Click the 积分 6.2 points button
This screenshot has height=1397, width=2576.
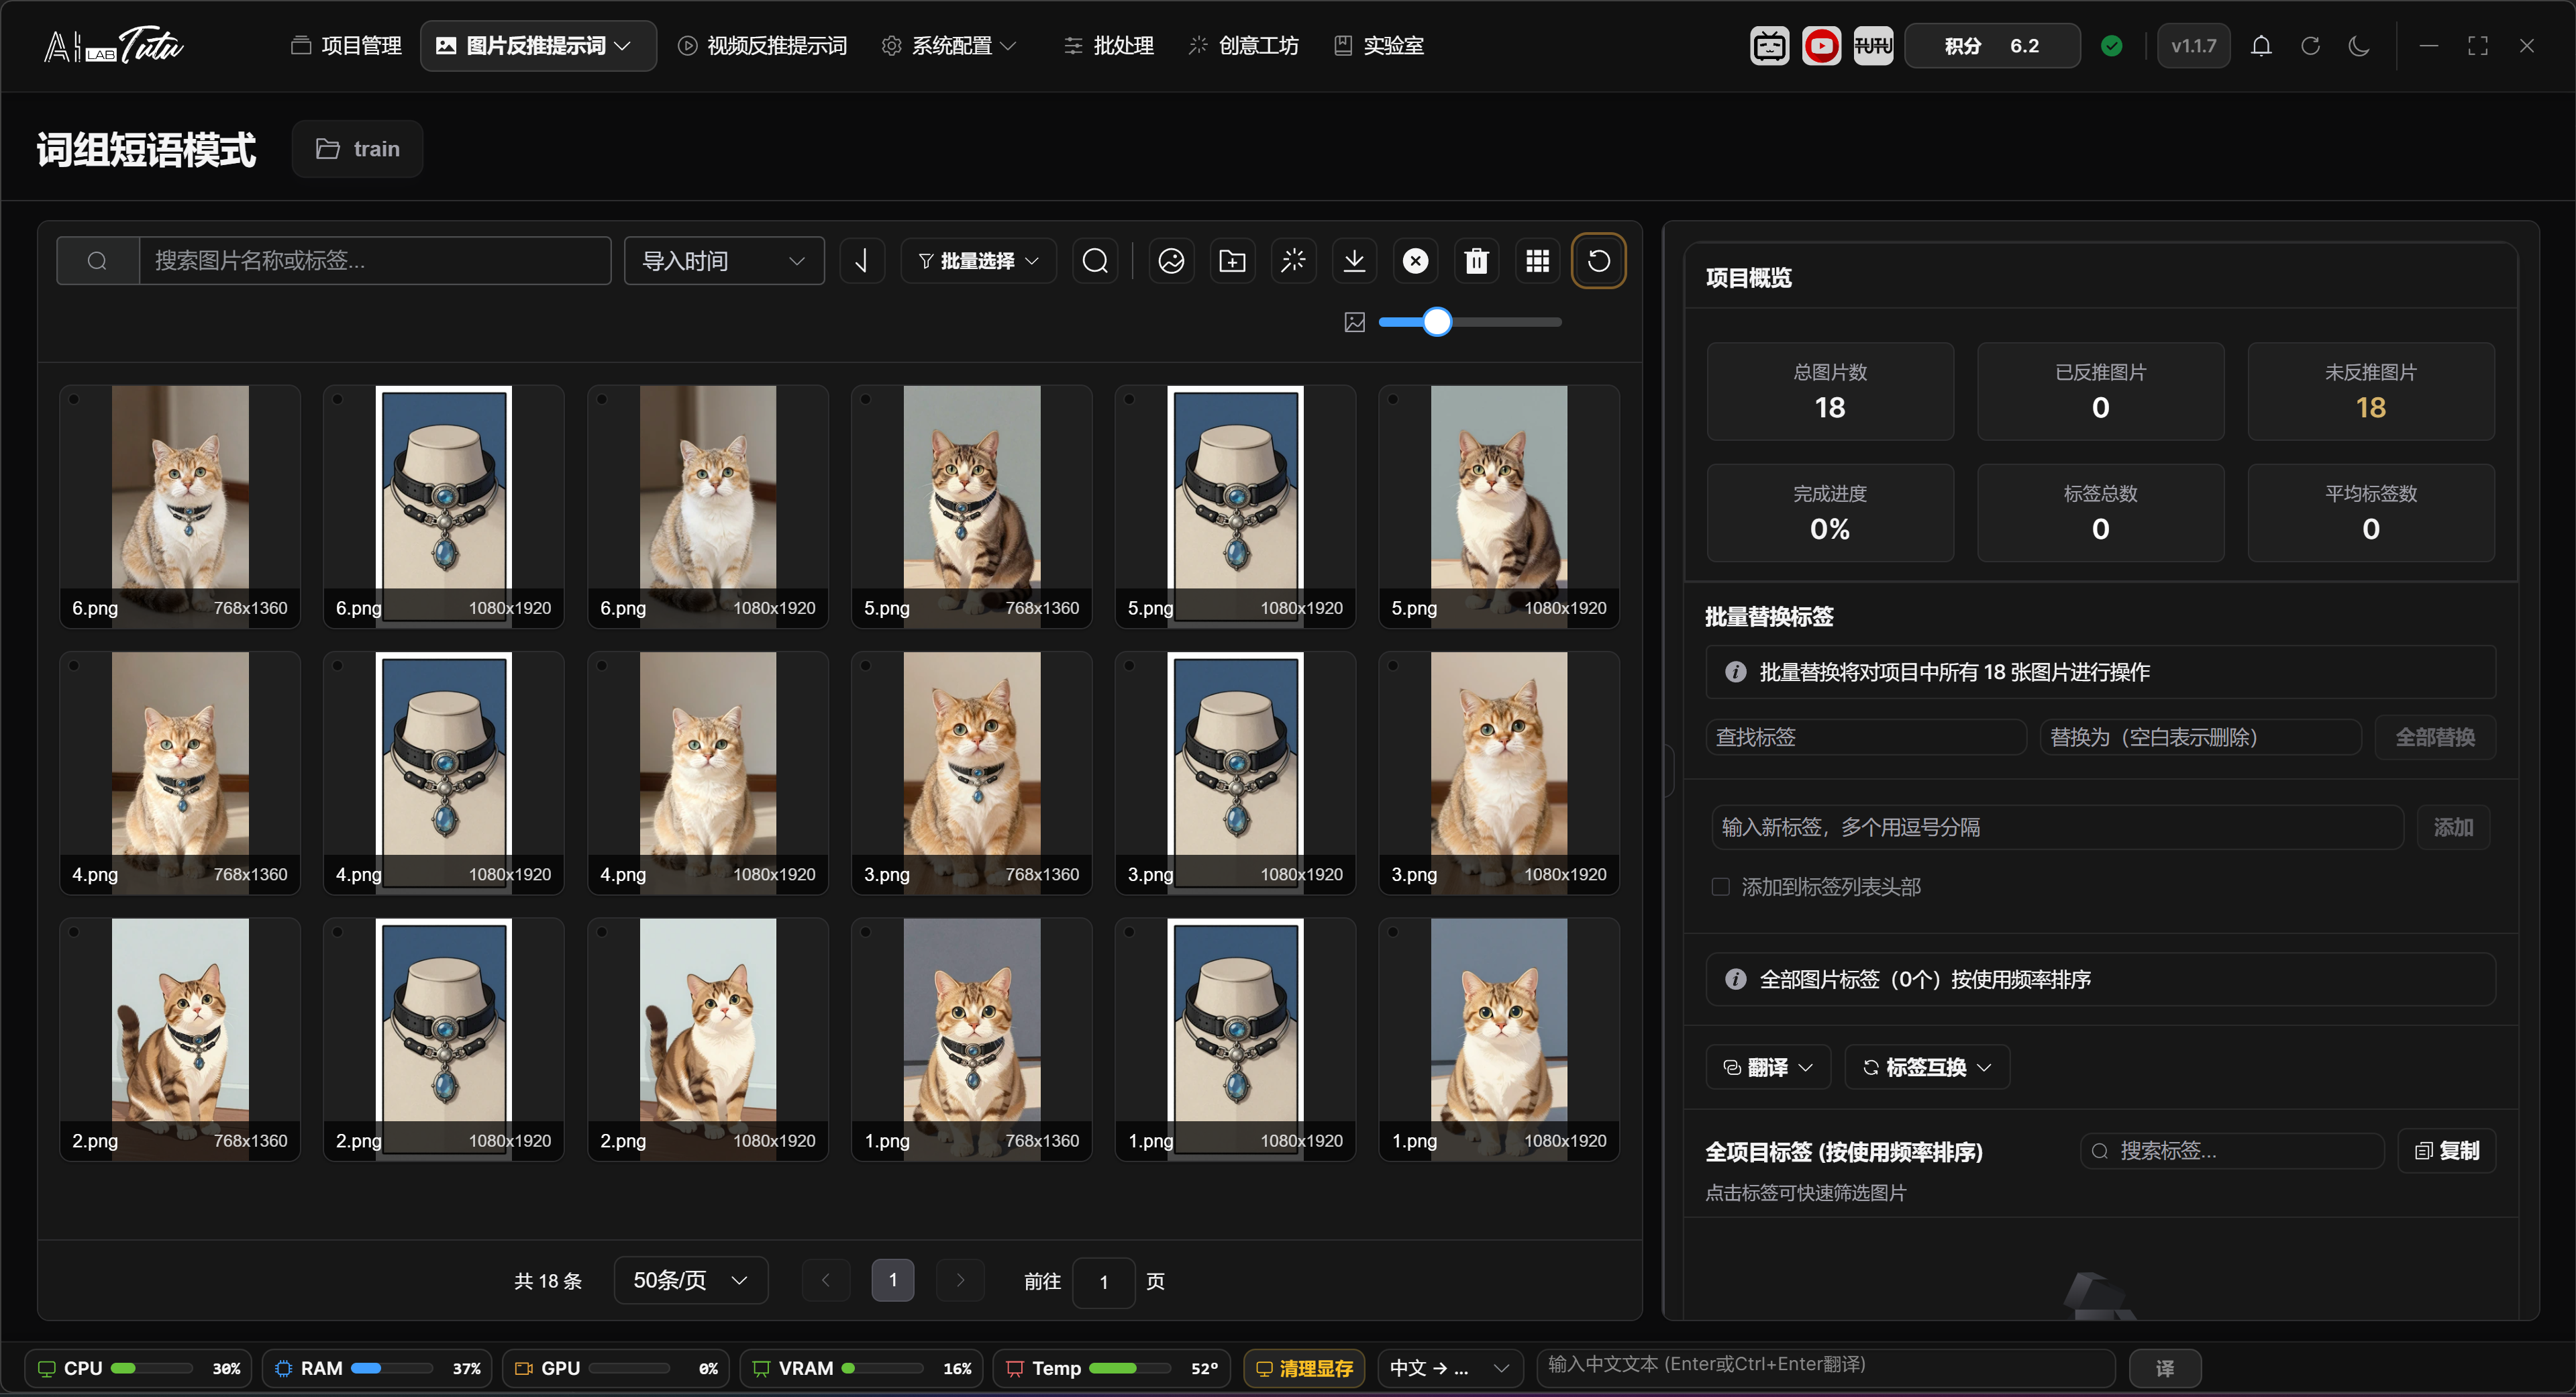[x=1992, y=46]
